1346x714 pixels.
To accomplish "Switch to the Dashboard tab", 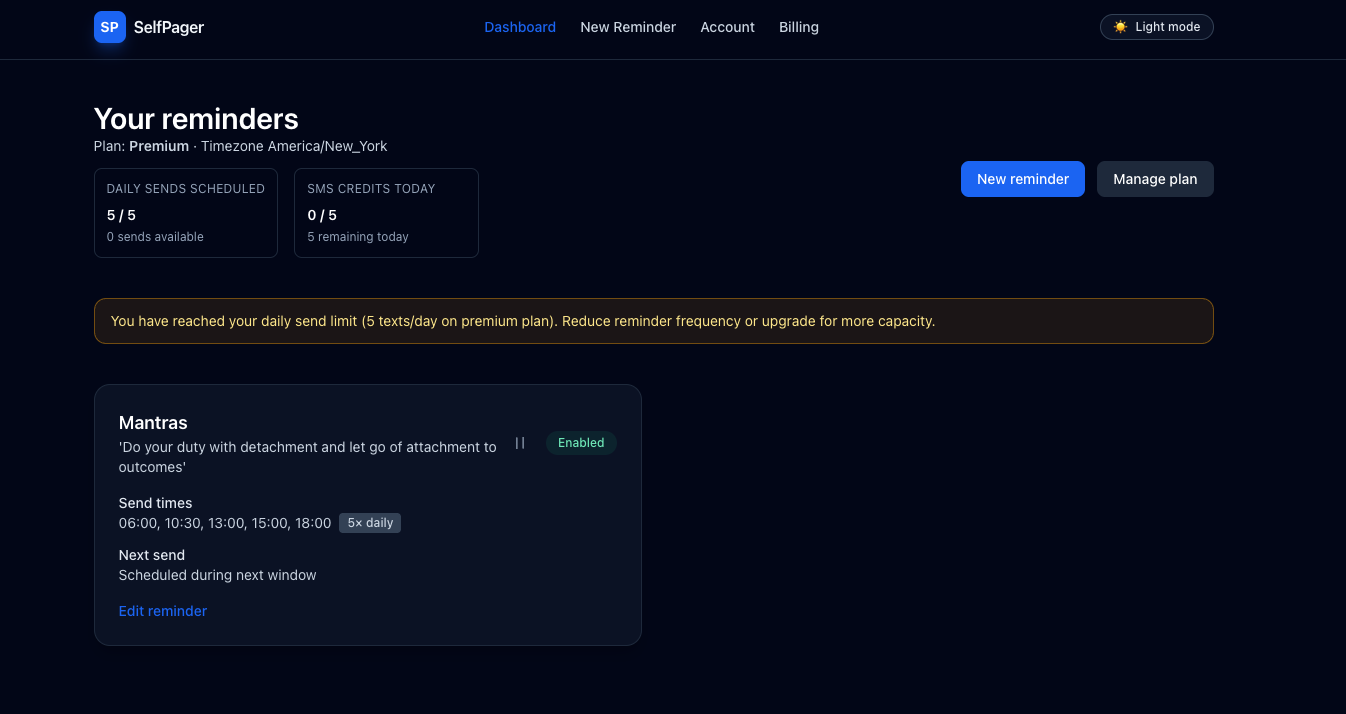I will [x=520, y=27].
